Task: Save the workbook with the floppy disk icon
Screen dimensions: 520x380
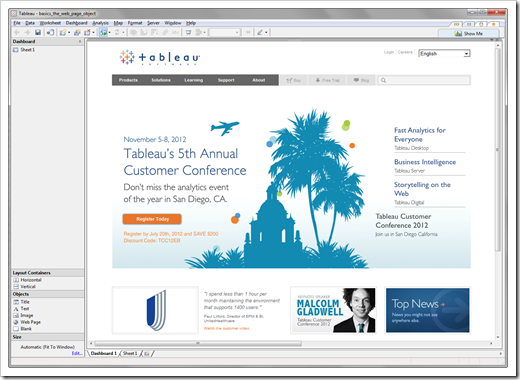Action: [x=38, y=32]
